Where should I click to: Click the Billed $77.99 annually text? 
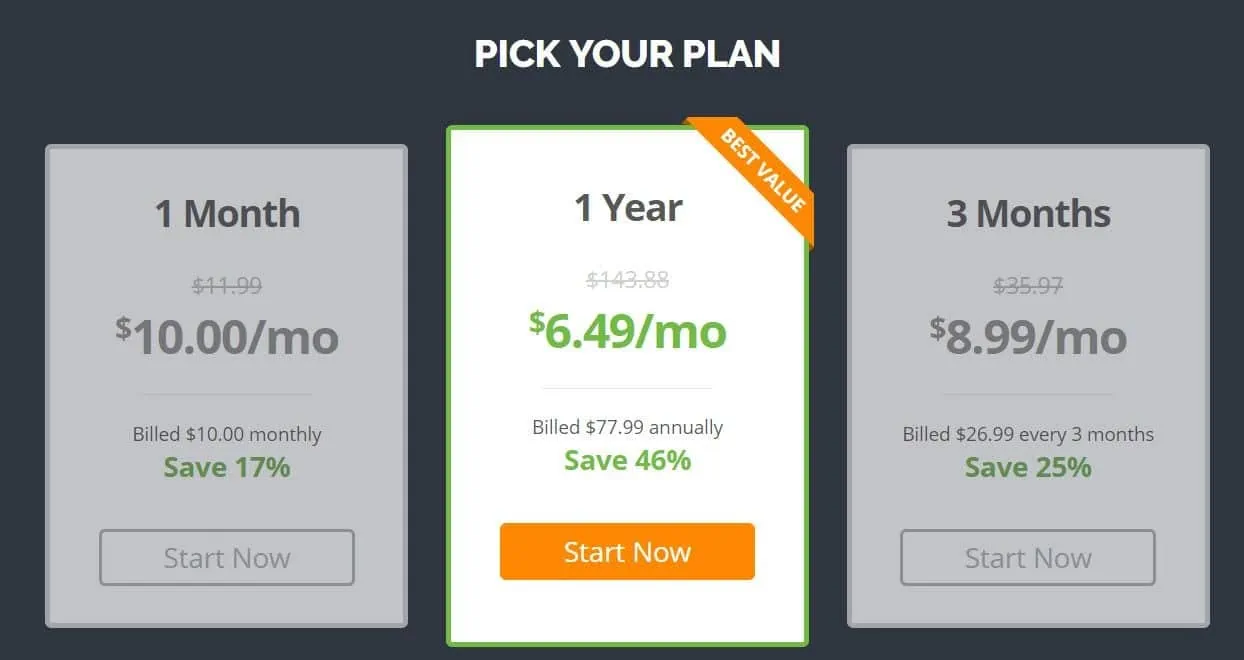coord(628,428)
